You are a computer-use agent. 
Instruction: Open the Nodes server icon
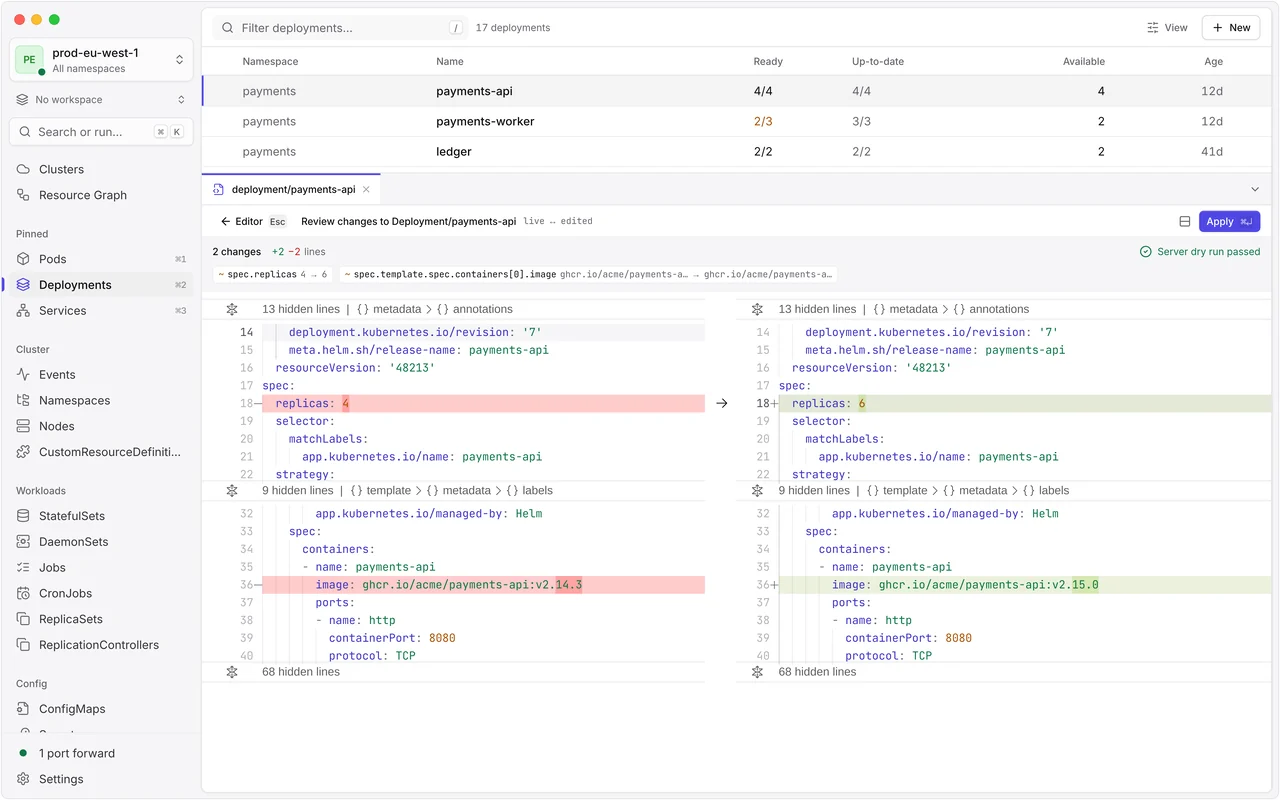[23, 426]
